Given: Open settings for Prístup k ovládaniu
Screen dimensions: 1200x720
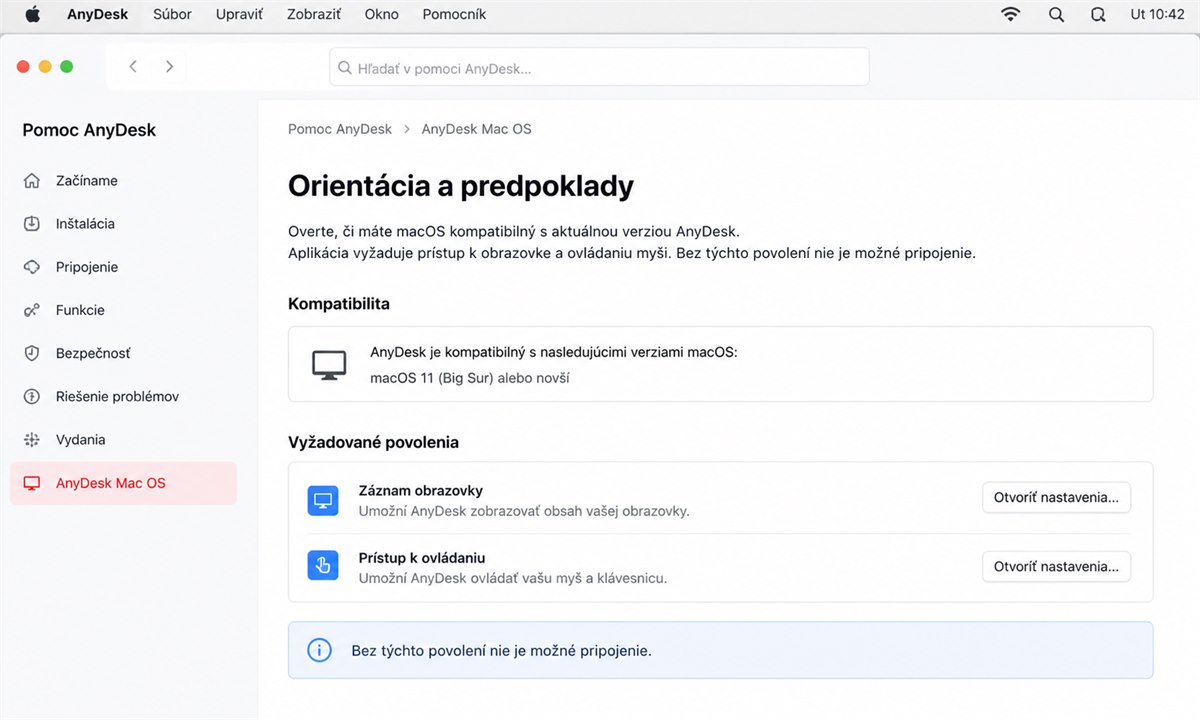Looking at the screenshot, I should point(1056,566).
